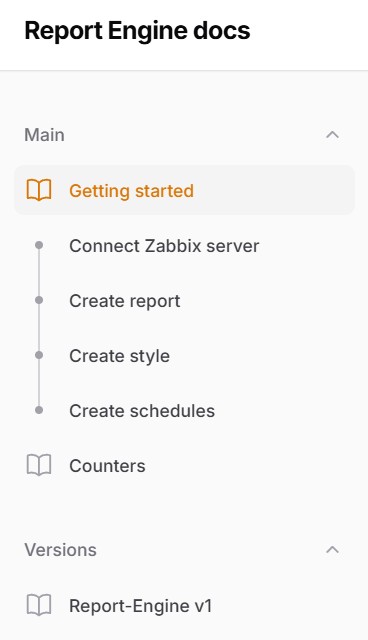Click the Versions section heading
The image size is (368, 640).
click(60, 550)
